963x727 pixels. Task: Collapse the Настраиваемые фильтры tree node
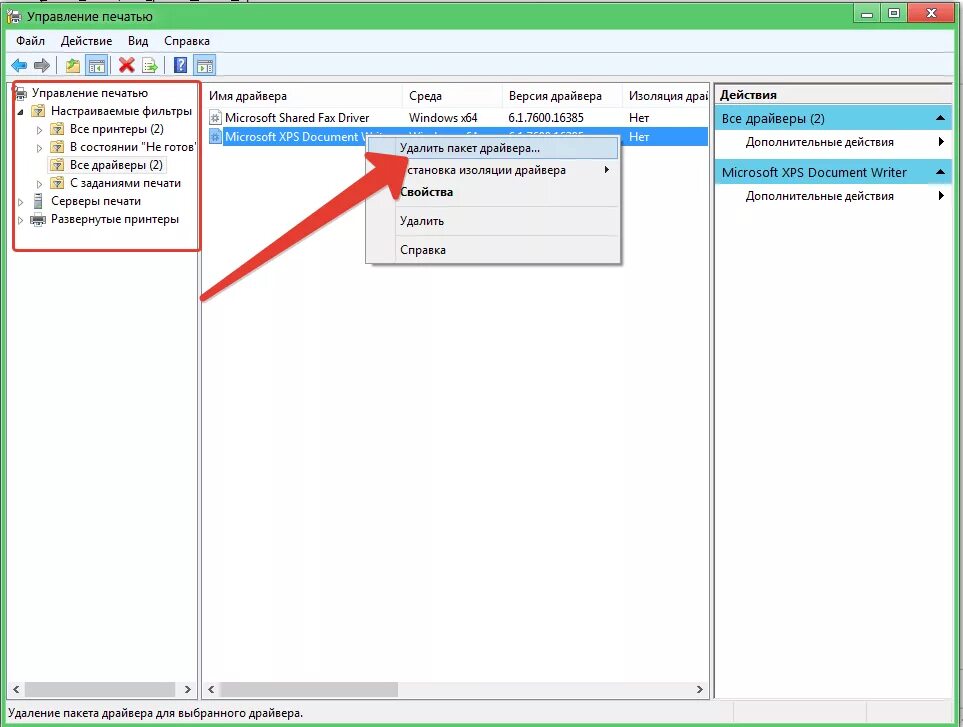coord(20,112)
